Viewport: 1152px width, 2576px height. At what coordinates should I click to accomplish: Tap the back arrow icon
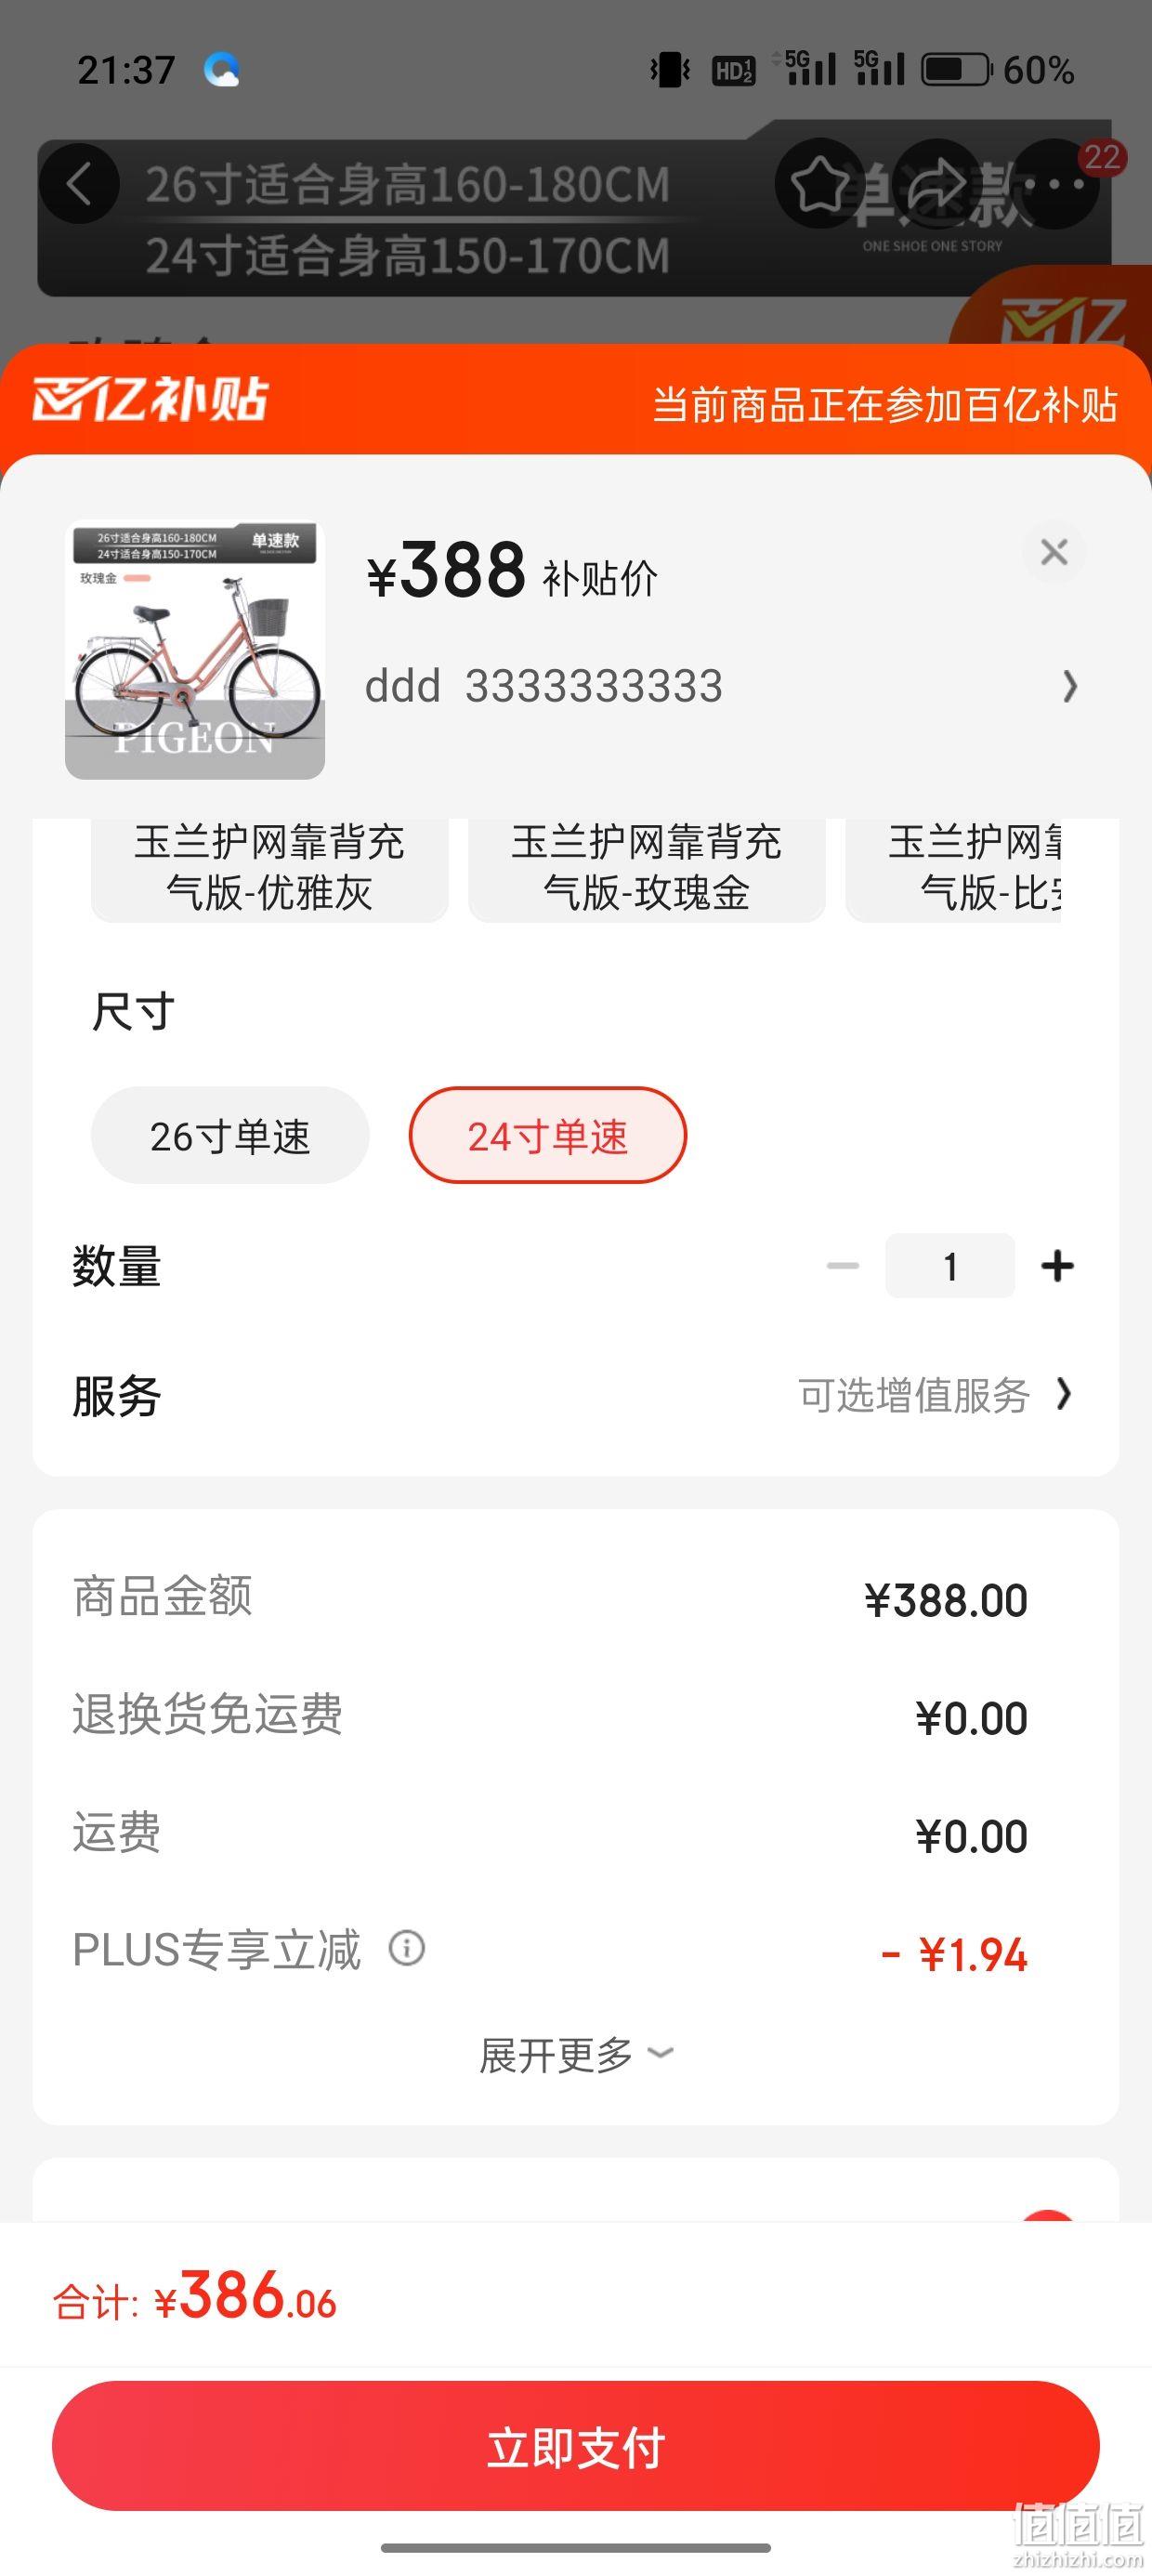point(79,184)
